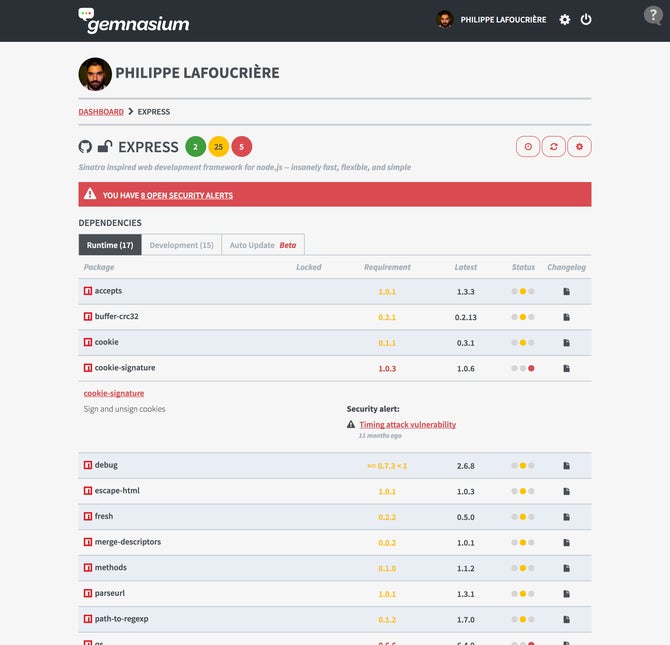Go to Dashboard breadcrumb link
This screenshot has height=645, width=670.
101,112
